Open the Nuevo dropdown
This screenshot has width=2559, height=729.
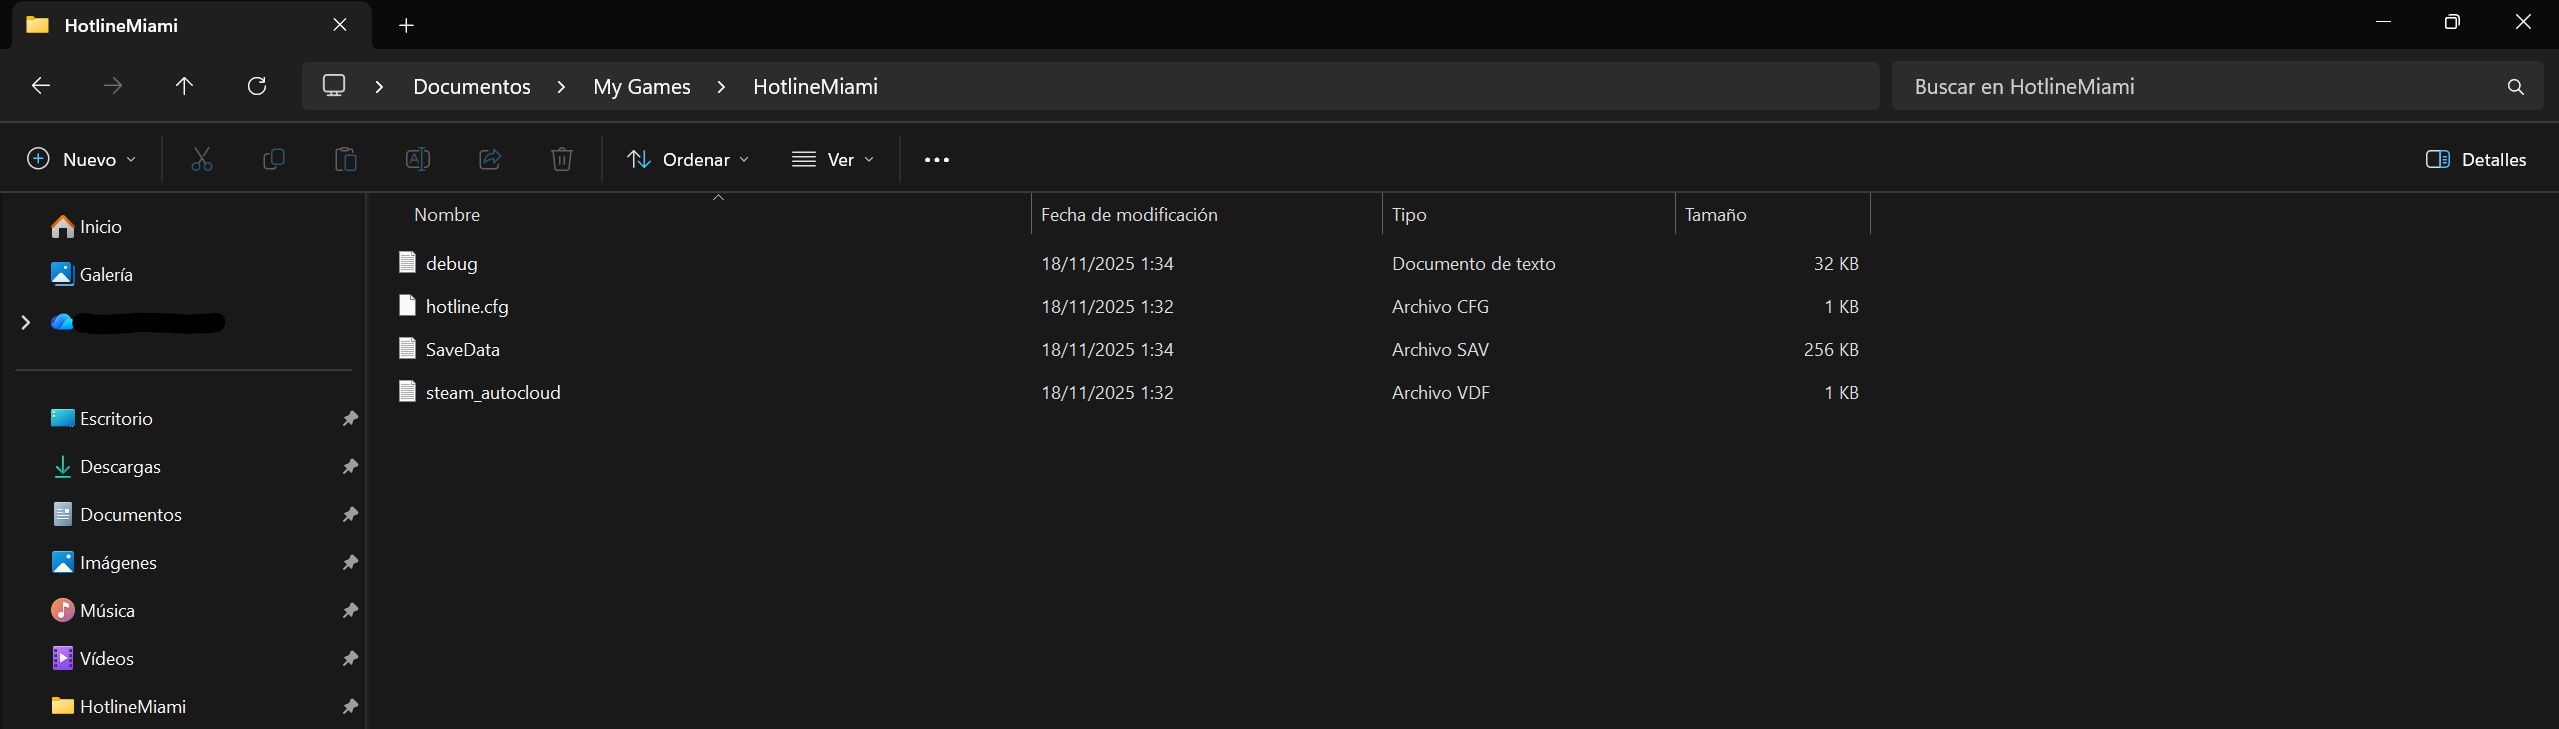coord(82,160)
